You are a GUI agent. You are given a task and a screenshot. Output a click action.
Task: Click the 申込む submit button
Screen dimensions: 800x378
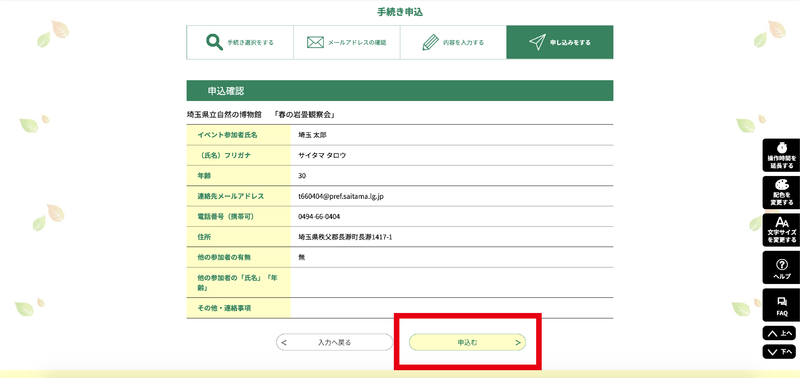(467, 342)
